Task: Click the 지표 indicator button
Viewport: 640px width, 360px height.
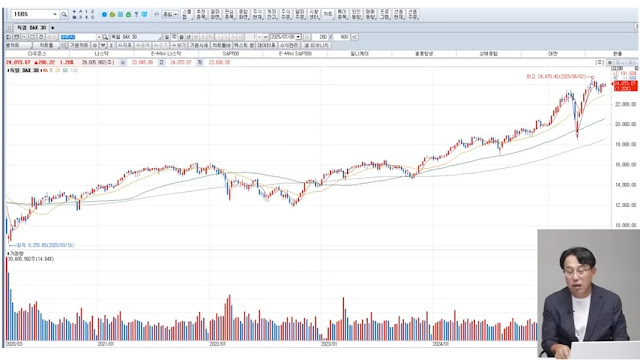Action: click(125, 45)
